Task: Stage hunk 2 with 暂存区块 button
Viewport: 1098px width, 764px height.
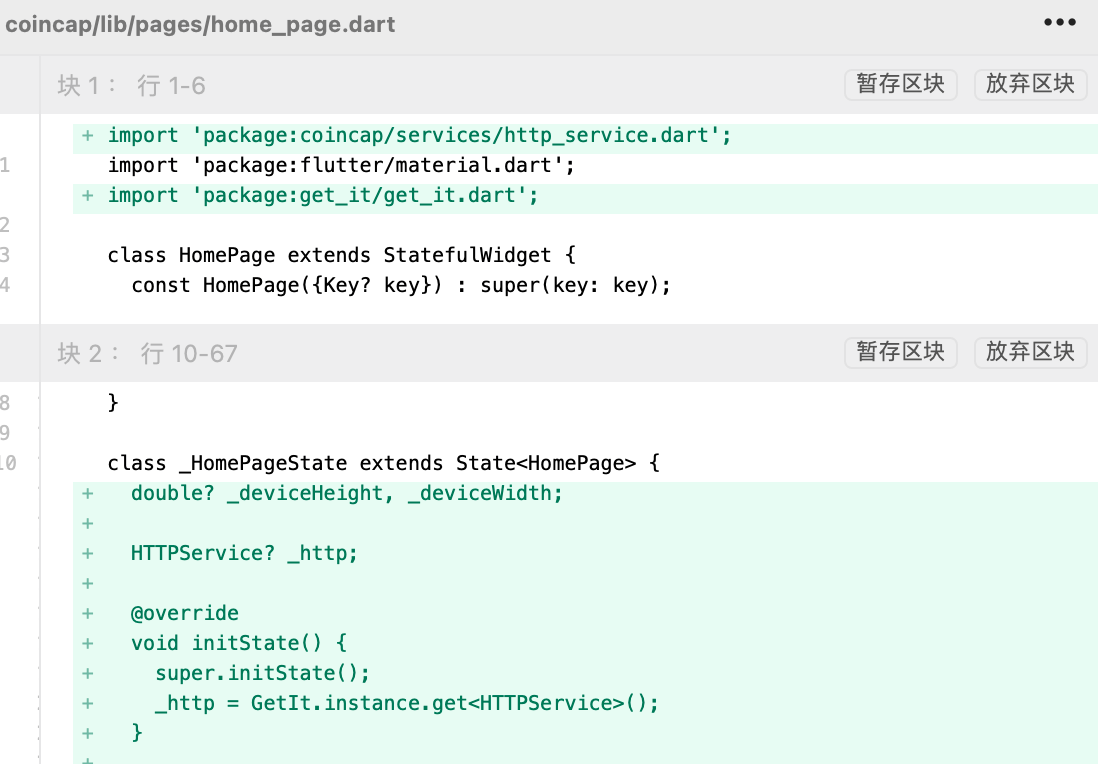Action: click(900, 352)
